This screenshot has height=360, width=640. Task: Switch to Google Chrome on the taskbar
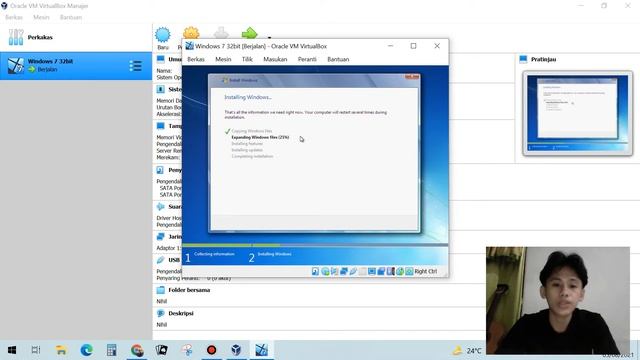pos(137,350)
